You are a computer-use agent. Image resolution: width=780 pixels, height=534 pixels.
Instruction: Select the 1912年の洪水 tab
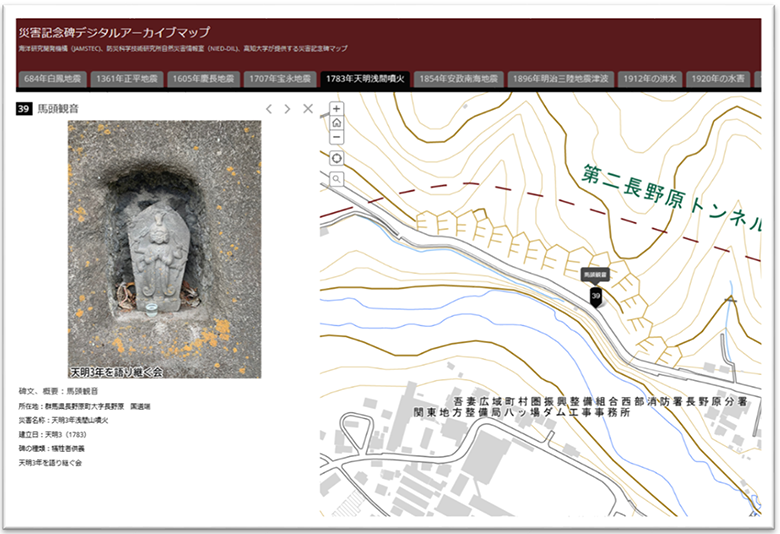pos(650,78)
